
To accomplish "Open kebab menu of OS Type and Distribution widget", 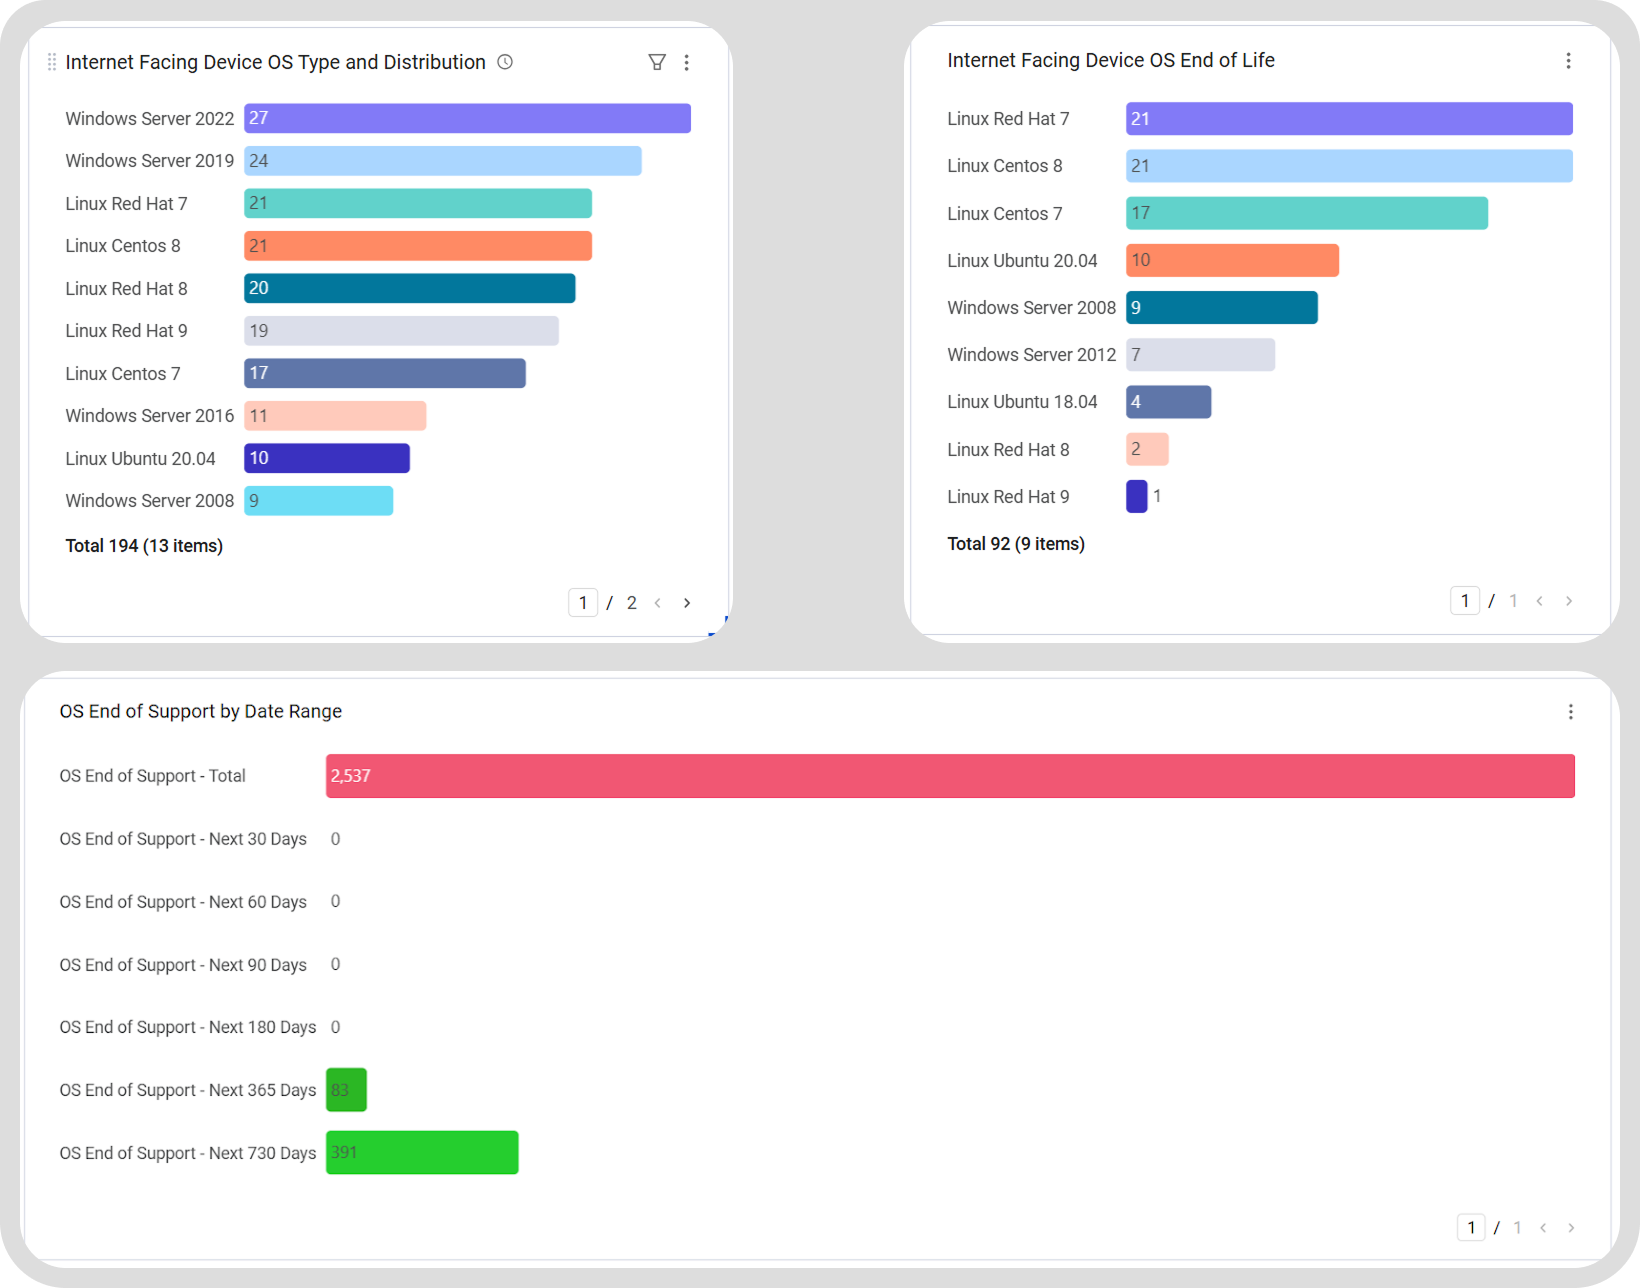I will pyautogui.click(x=687, y=62).
